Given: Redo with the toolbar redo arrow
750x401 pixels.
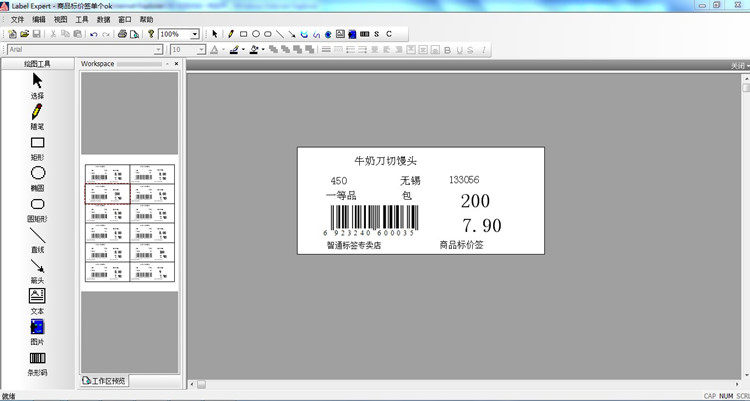Looking at the screenshot, I should pyautogui.click(x=106, y=34).
